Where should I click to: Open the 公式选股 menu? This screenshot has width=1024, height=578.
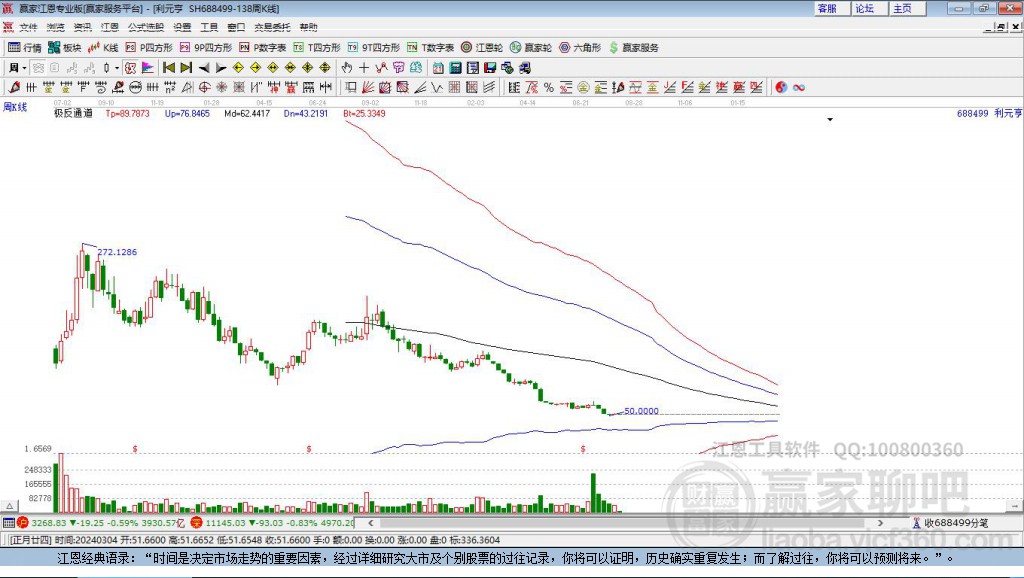[146, 27]
